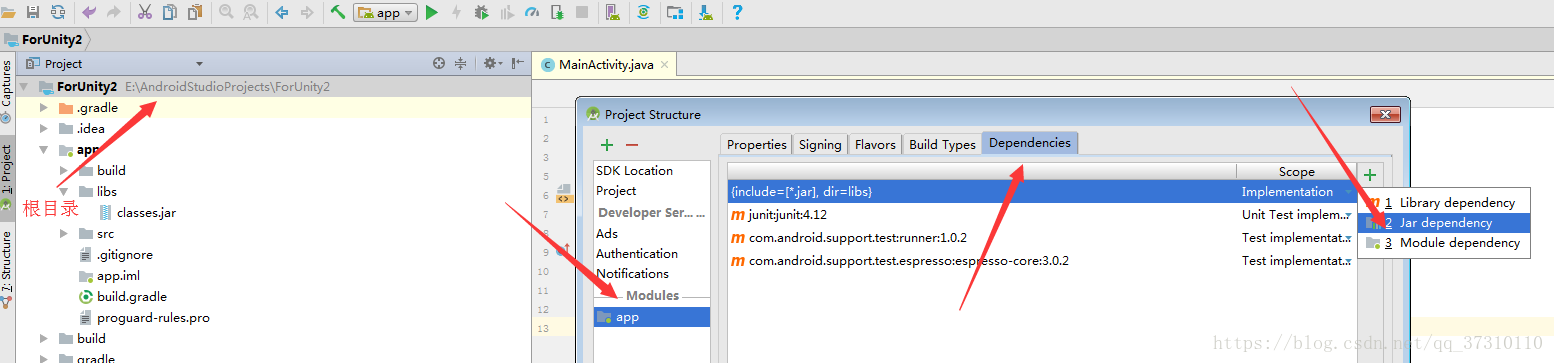1554x363 pixels.
Task: Select classes.jar in the project tree
Action: point(146,212)
